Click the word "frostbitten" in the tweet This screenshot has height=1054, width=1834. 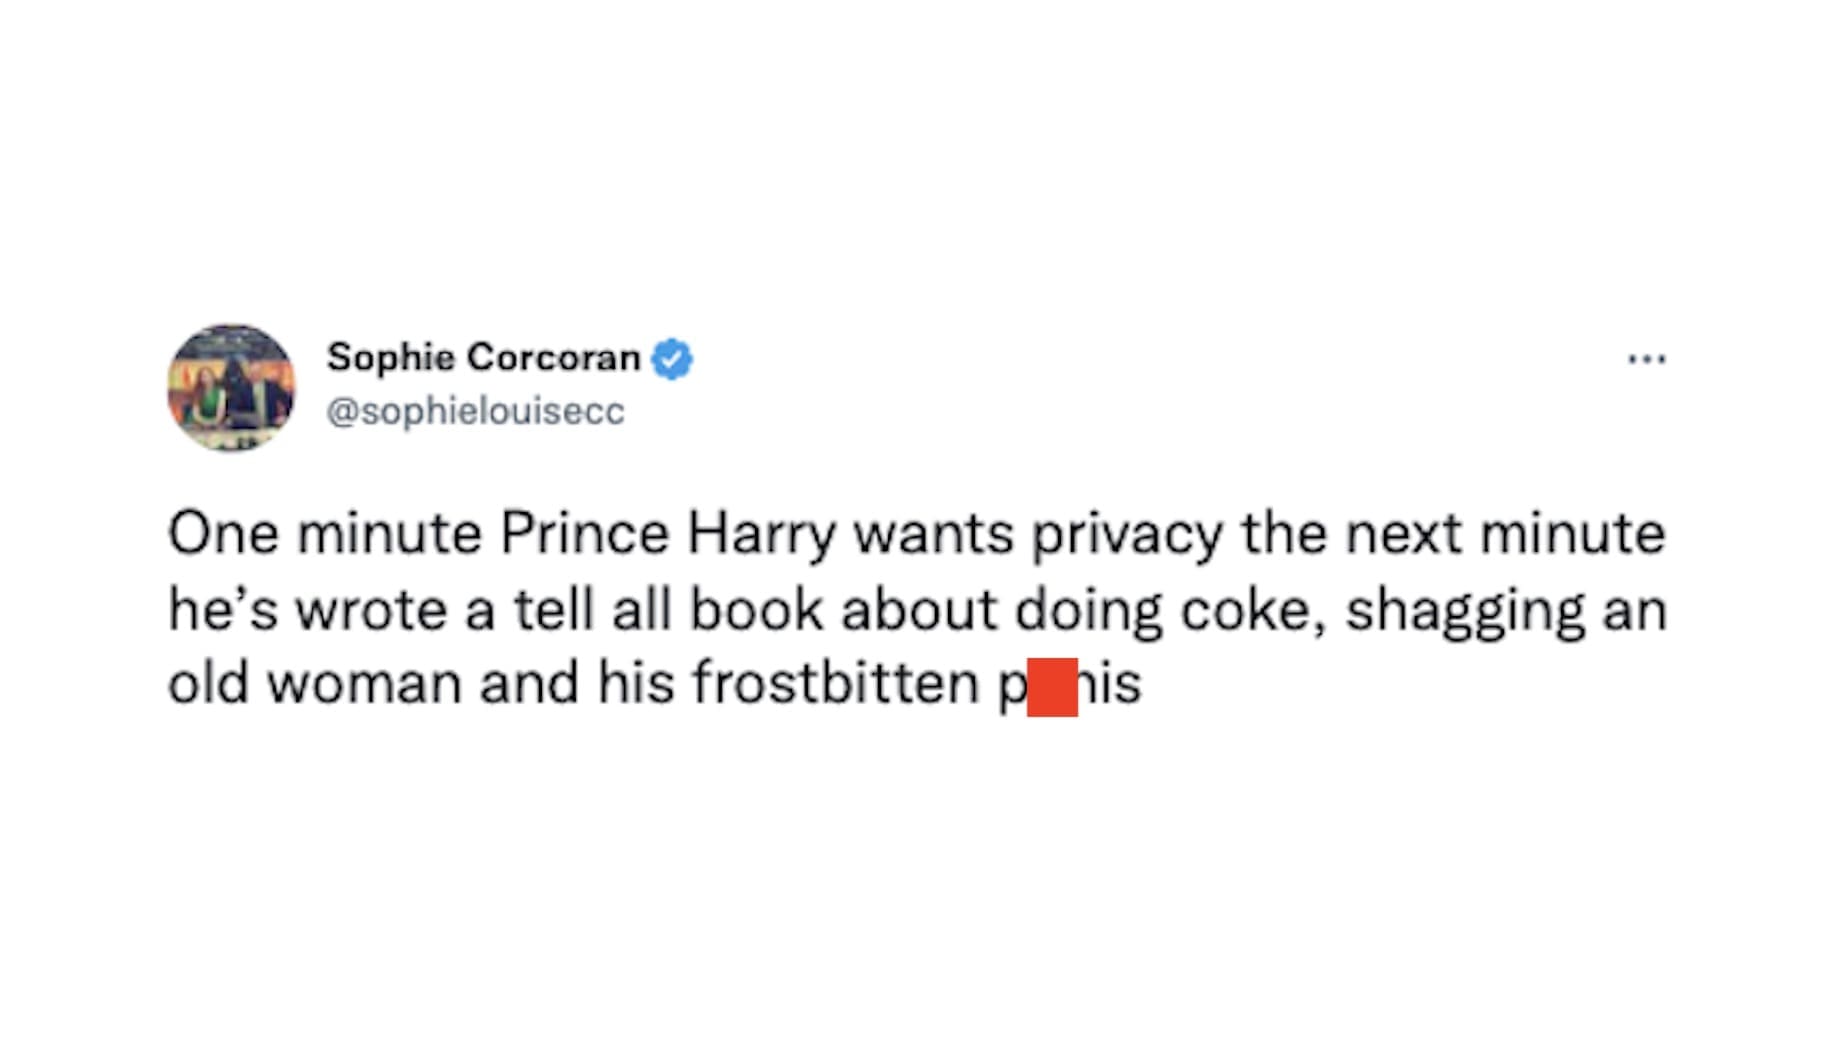pyautogui.click(x=836, y=684)
